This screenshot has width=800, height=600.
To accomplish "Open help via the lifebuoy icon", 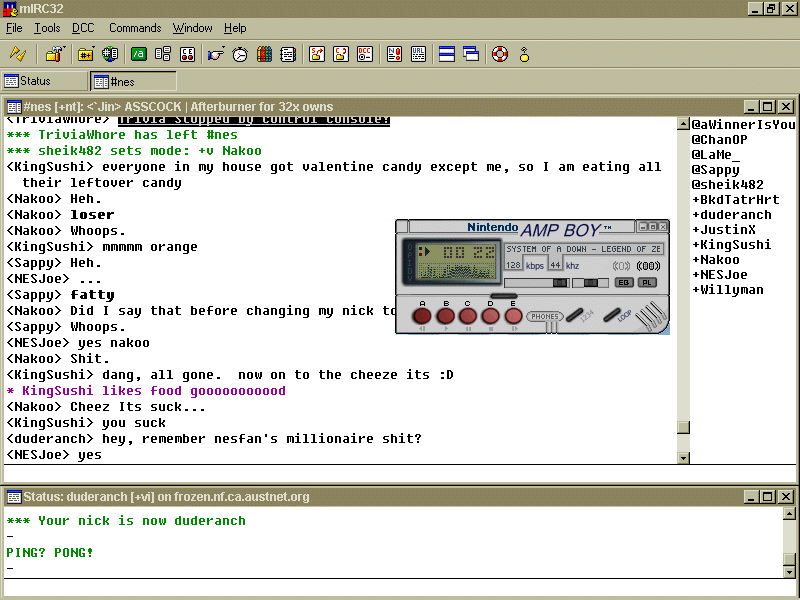I will pos(500,54).
